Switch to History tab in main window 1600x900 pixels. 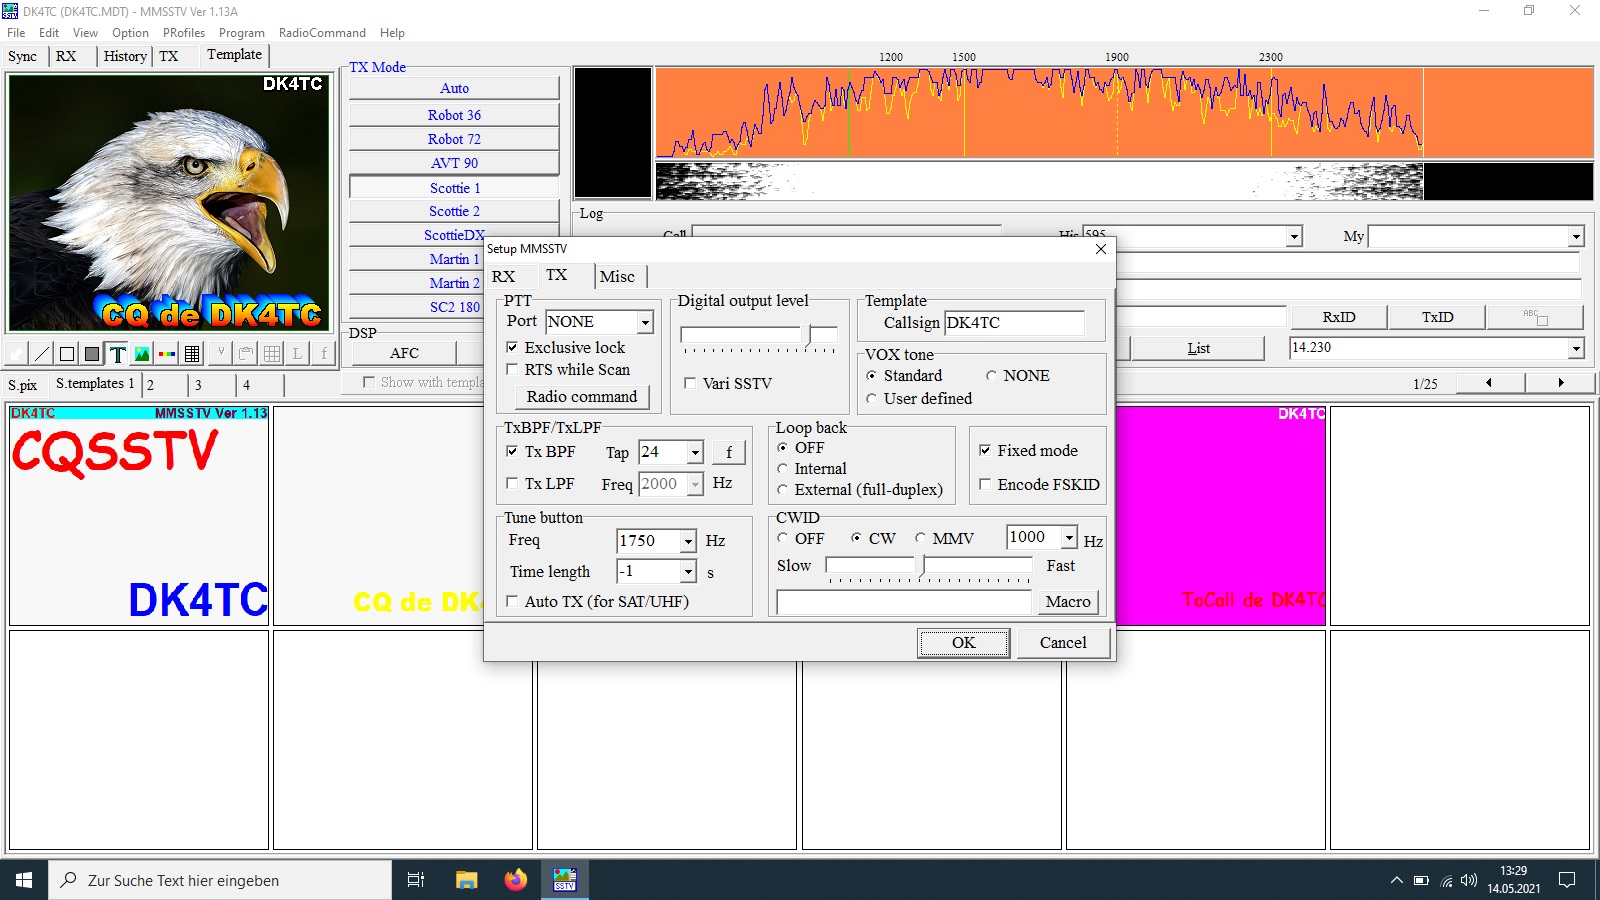click(125, 56)
